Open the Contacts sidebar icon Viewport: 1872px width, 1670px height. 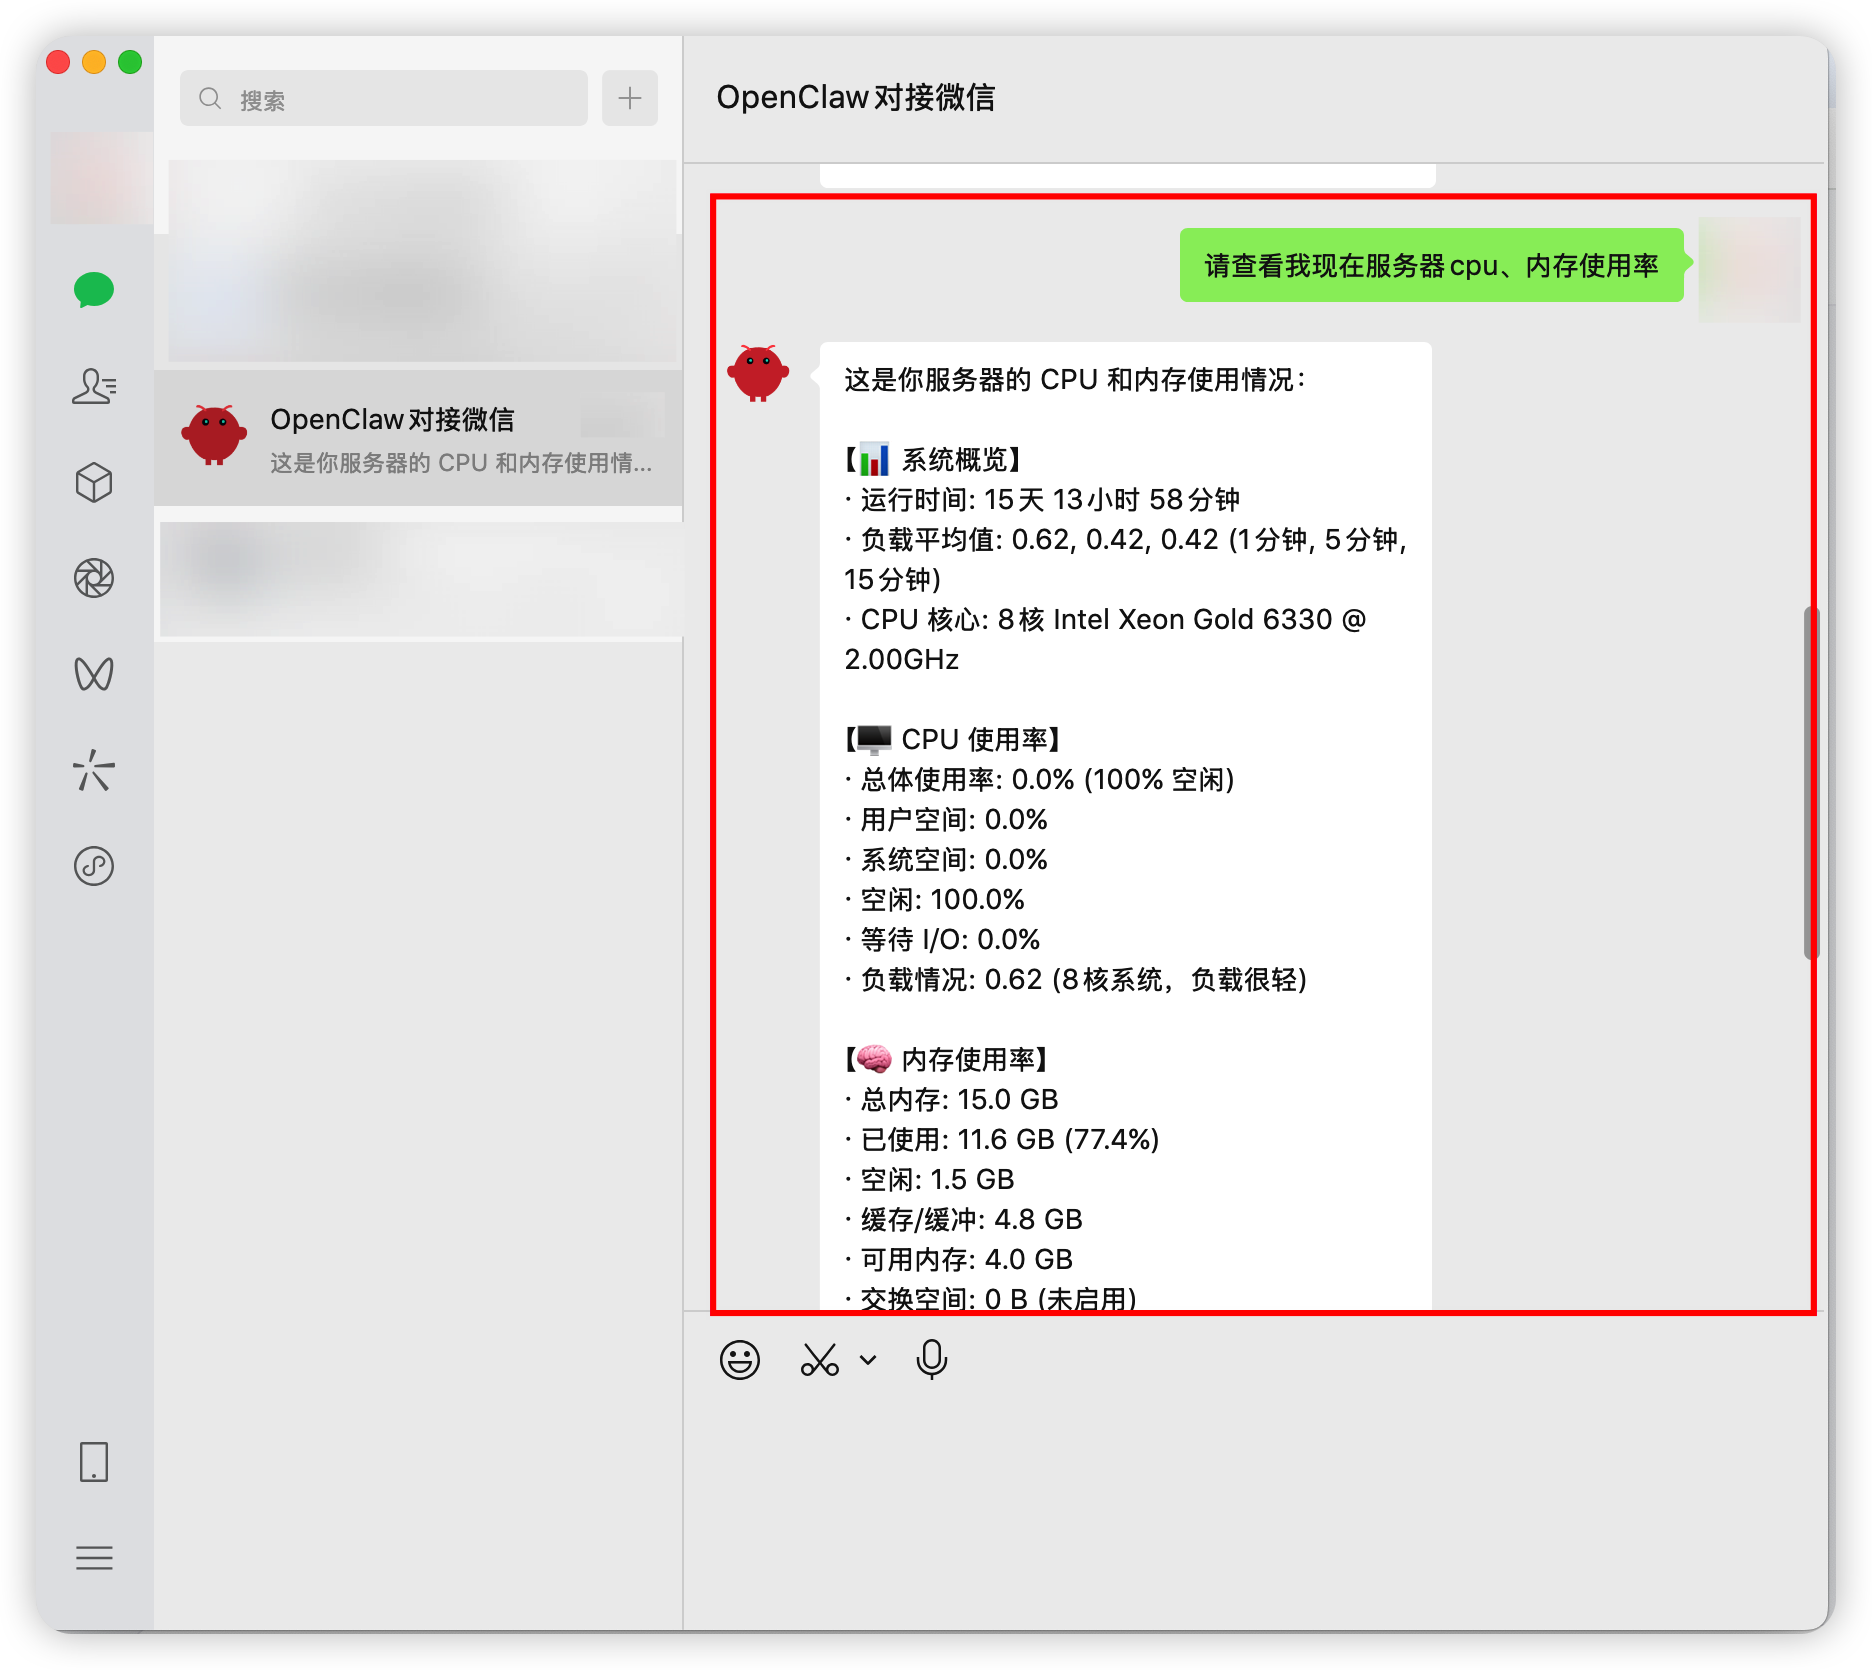coord(94,386)
